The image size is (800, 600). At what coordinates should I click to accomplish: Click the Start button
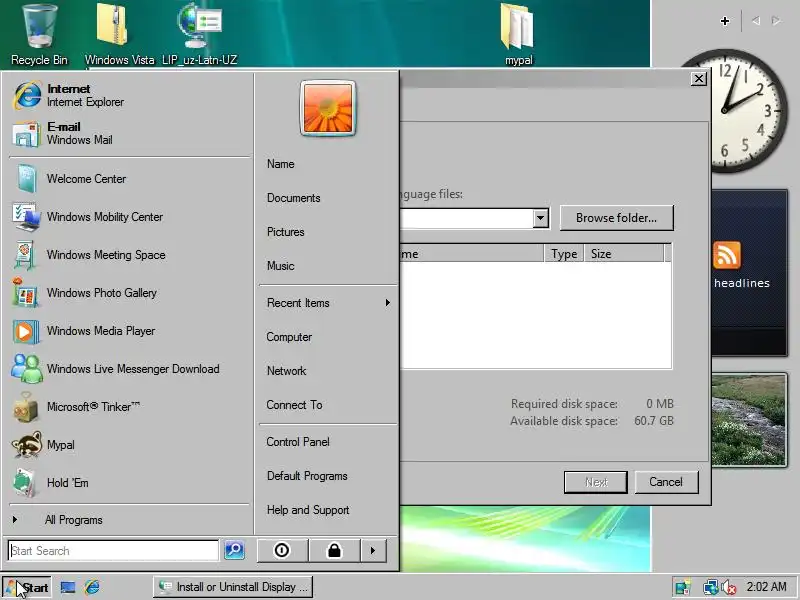(27, 587)
